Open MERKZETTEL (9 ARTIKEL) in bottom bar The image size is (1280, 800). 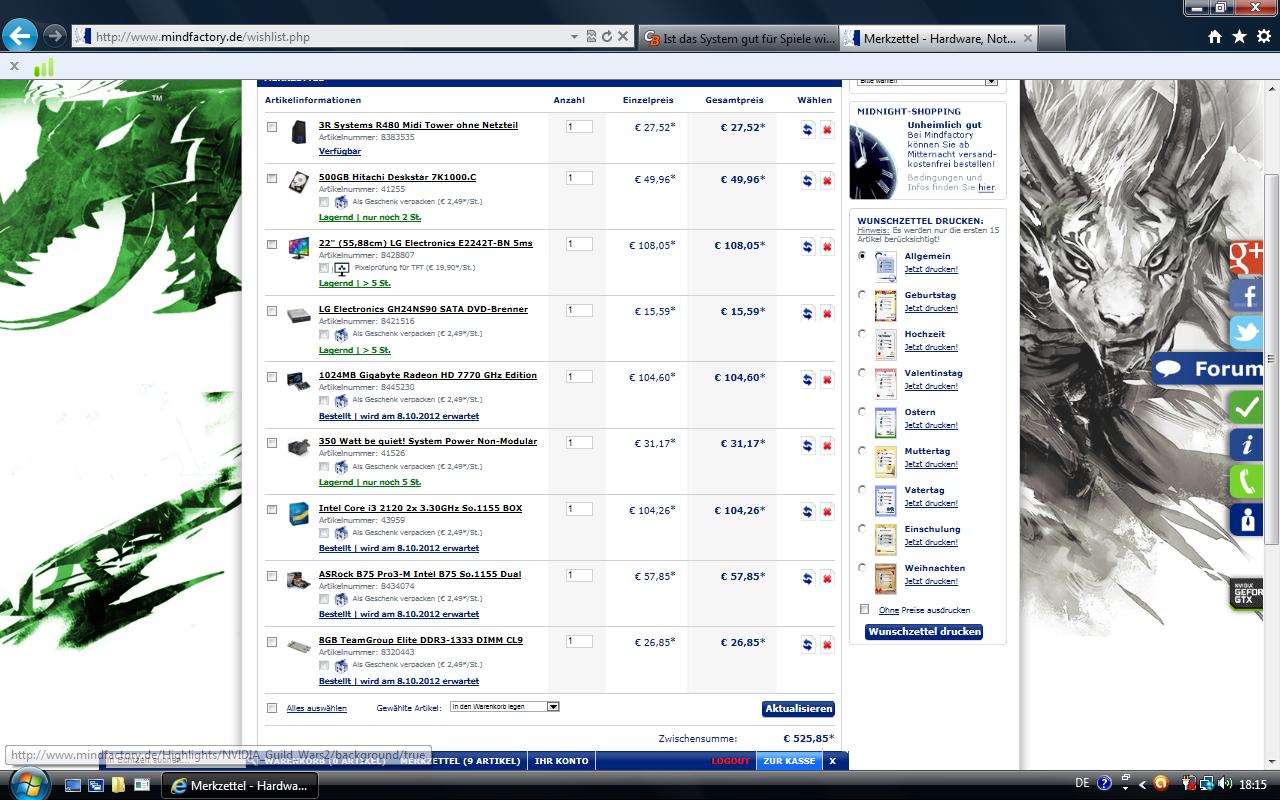click(460, 761)
